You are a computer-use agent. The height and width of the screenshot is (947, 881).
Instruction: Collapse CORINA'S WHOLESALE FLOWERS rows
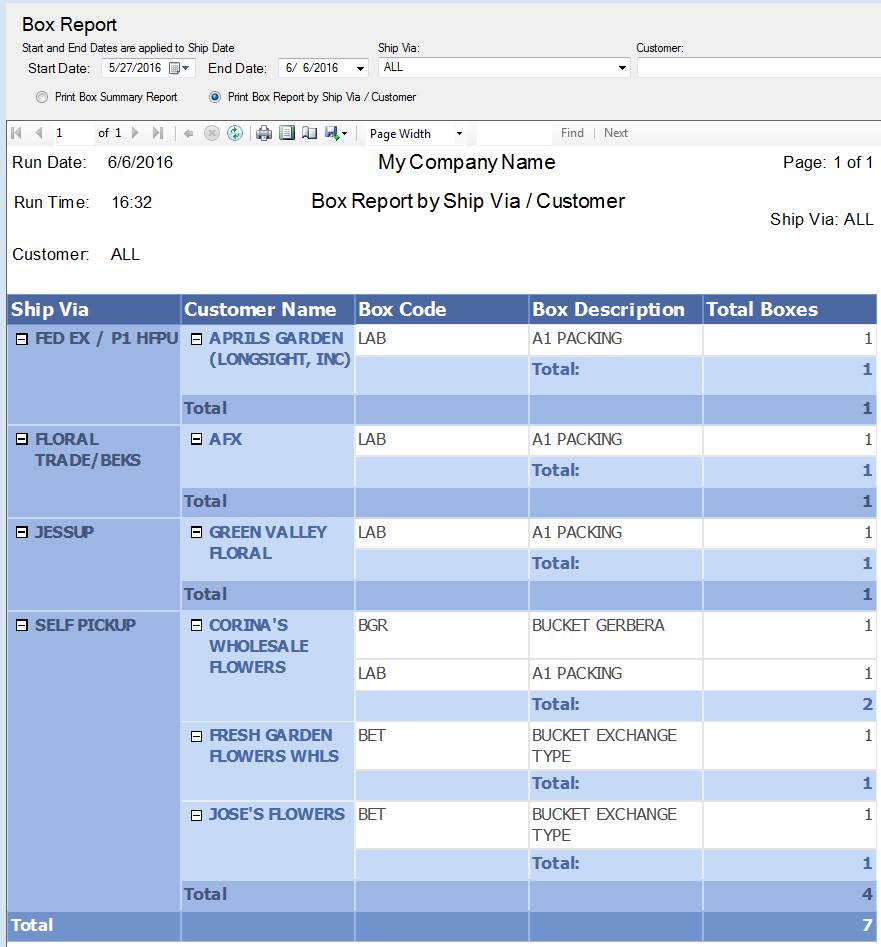pyautogui.click(x=196, y=626)
